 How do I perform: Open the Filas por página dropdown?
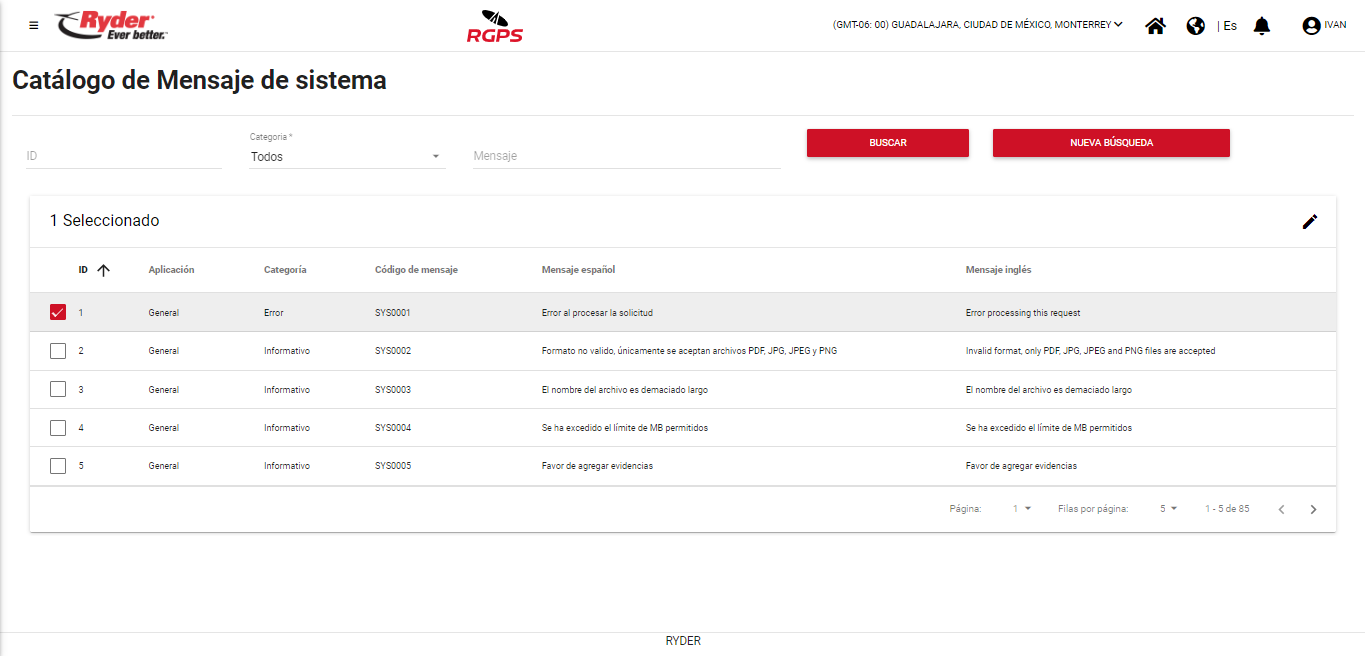[x=1168, y=509]
